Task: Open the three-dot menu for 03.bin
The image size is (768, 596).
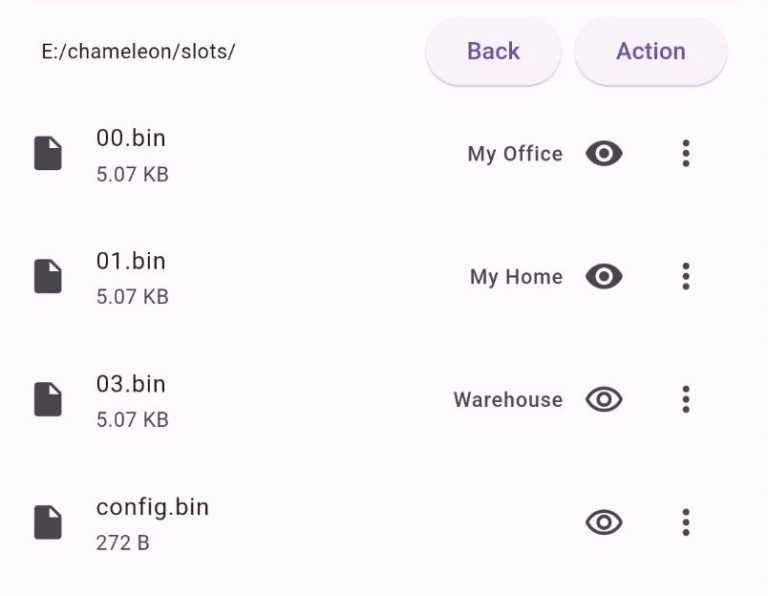Action: coord(686,399)
